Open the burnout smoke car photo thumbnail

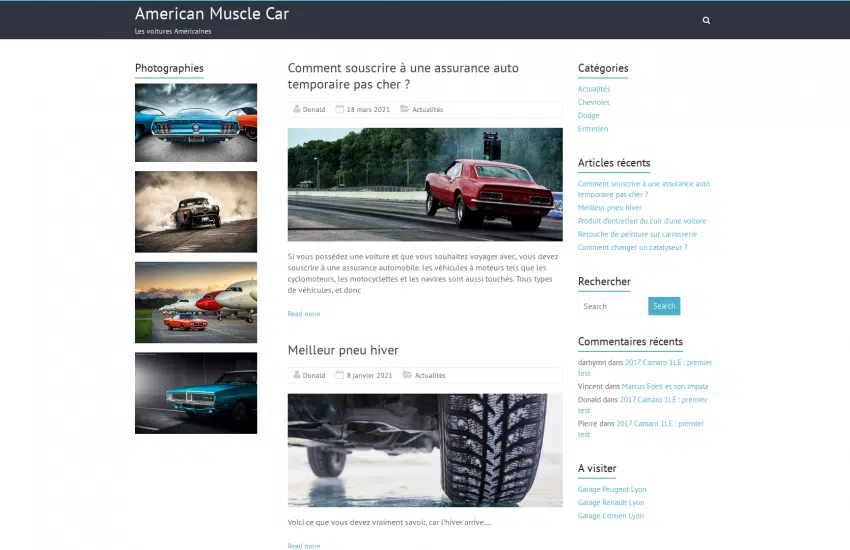click(196, 211)
